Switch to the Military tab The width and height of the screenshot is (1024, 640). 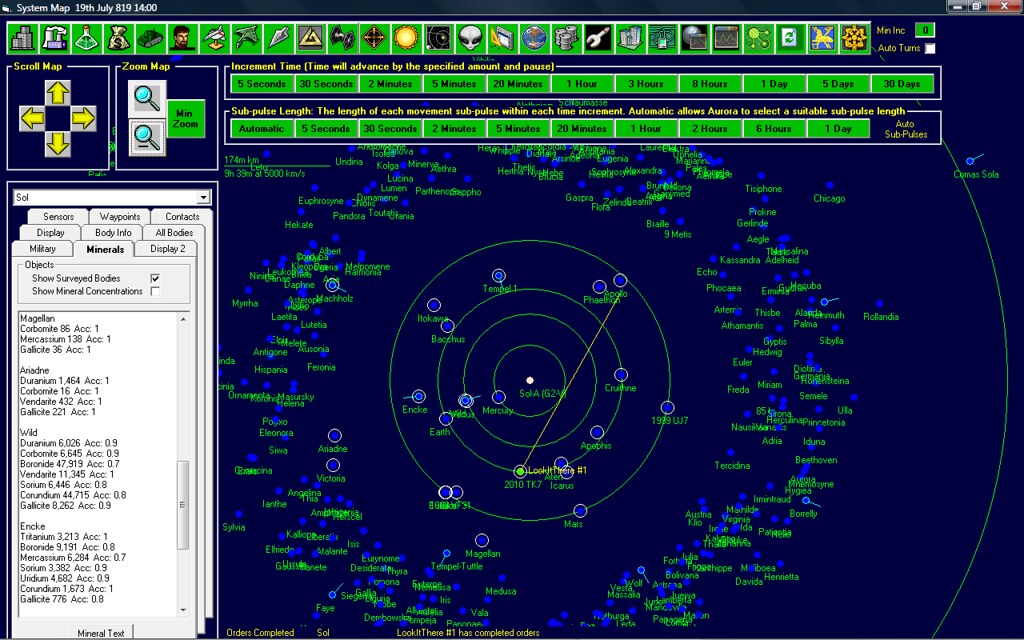pos(42,249)
